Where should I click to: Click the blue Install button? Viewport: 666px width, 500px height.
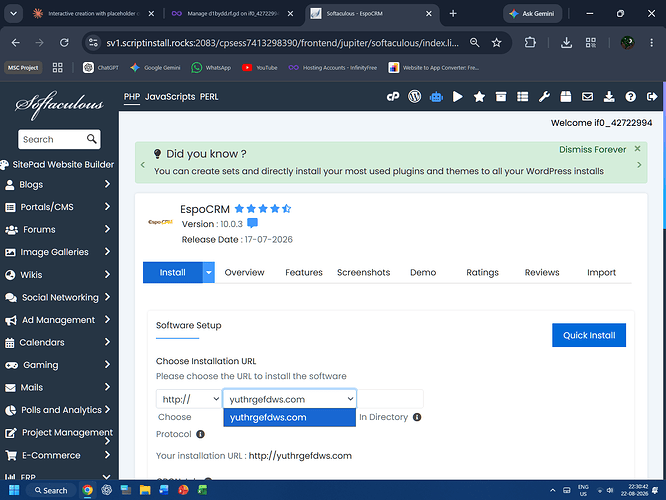[x=173, y=272]
